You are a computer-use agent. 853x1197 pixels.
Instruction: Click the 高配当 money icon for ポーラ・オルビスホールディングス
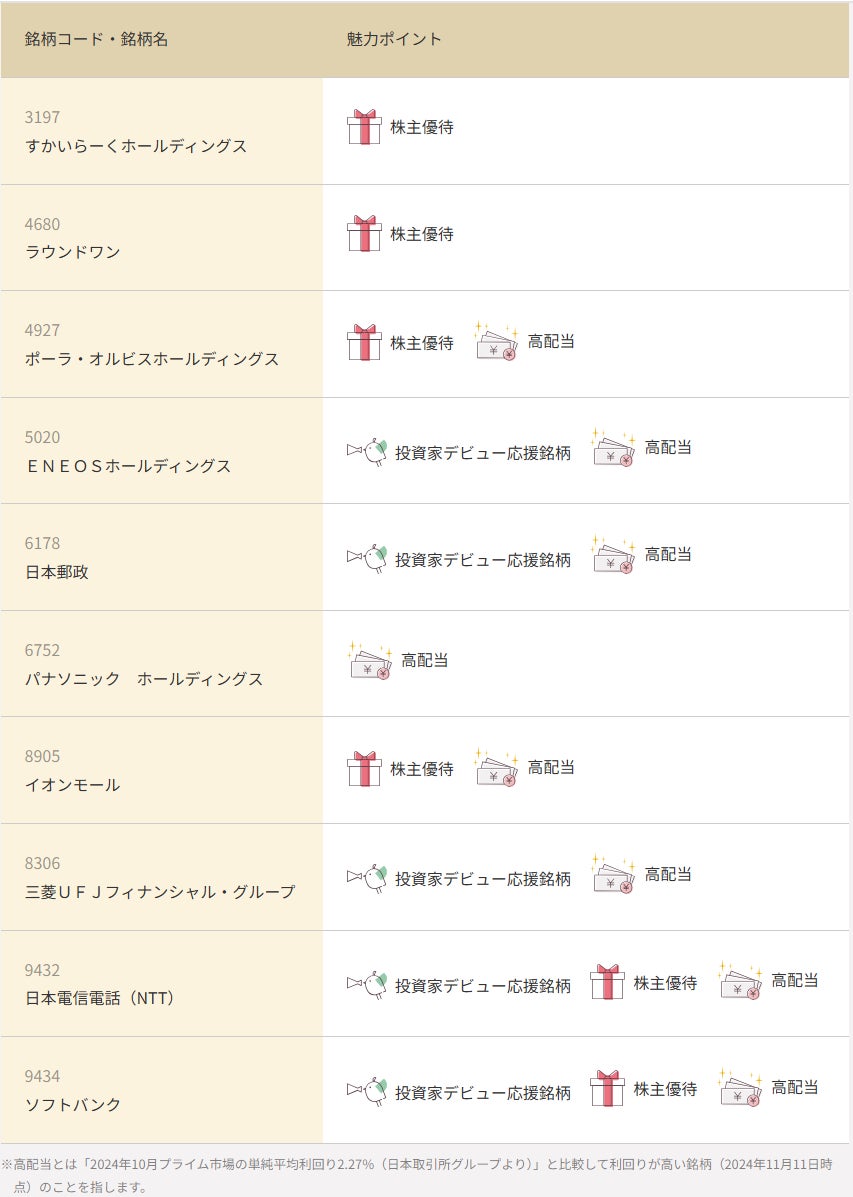pyautogui.click(x=496, y=340)
